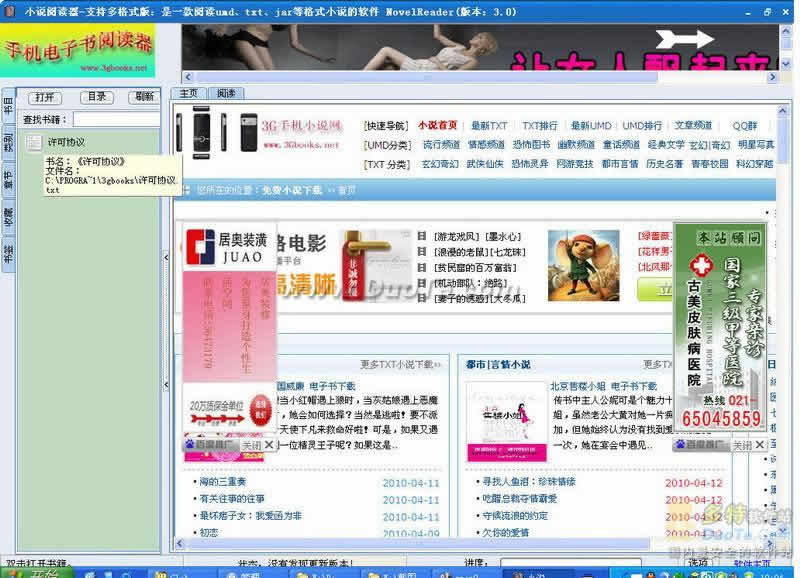Click the 选项 button in status bar
This screenshot has width=800, height=578.
tap(698, 562)
